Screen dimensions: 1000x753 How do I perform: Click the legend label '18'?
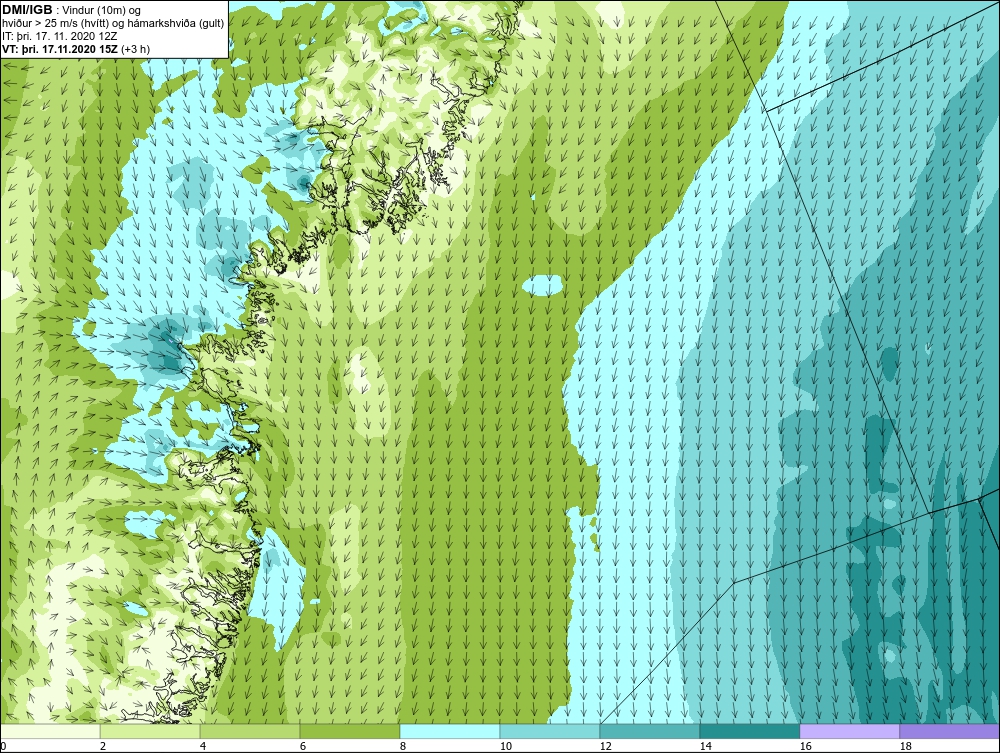tap(906, 746)
